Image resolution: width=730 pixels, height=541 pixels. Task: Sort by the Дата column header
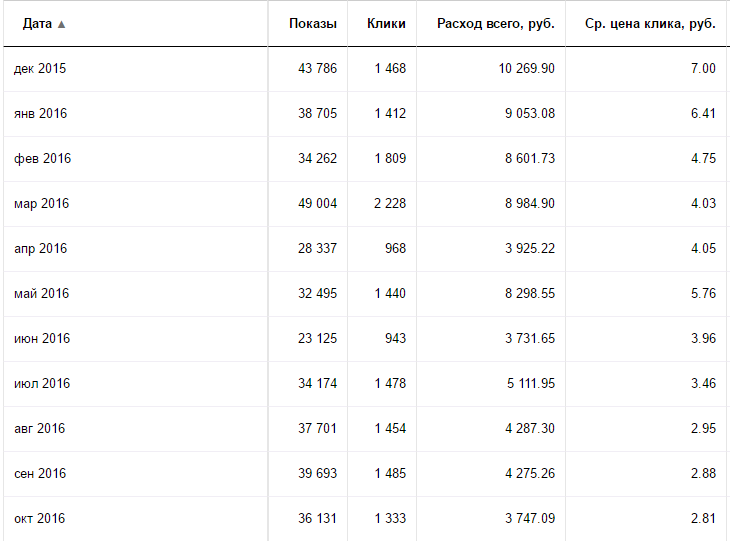pyautogui.click(x=37, y=24)
